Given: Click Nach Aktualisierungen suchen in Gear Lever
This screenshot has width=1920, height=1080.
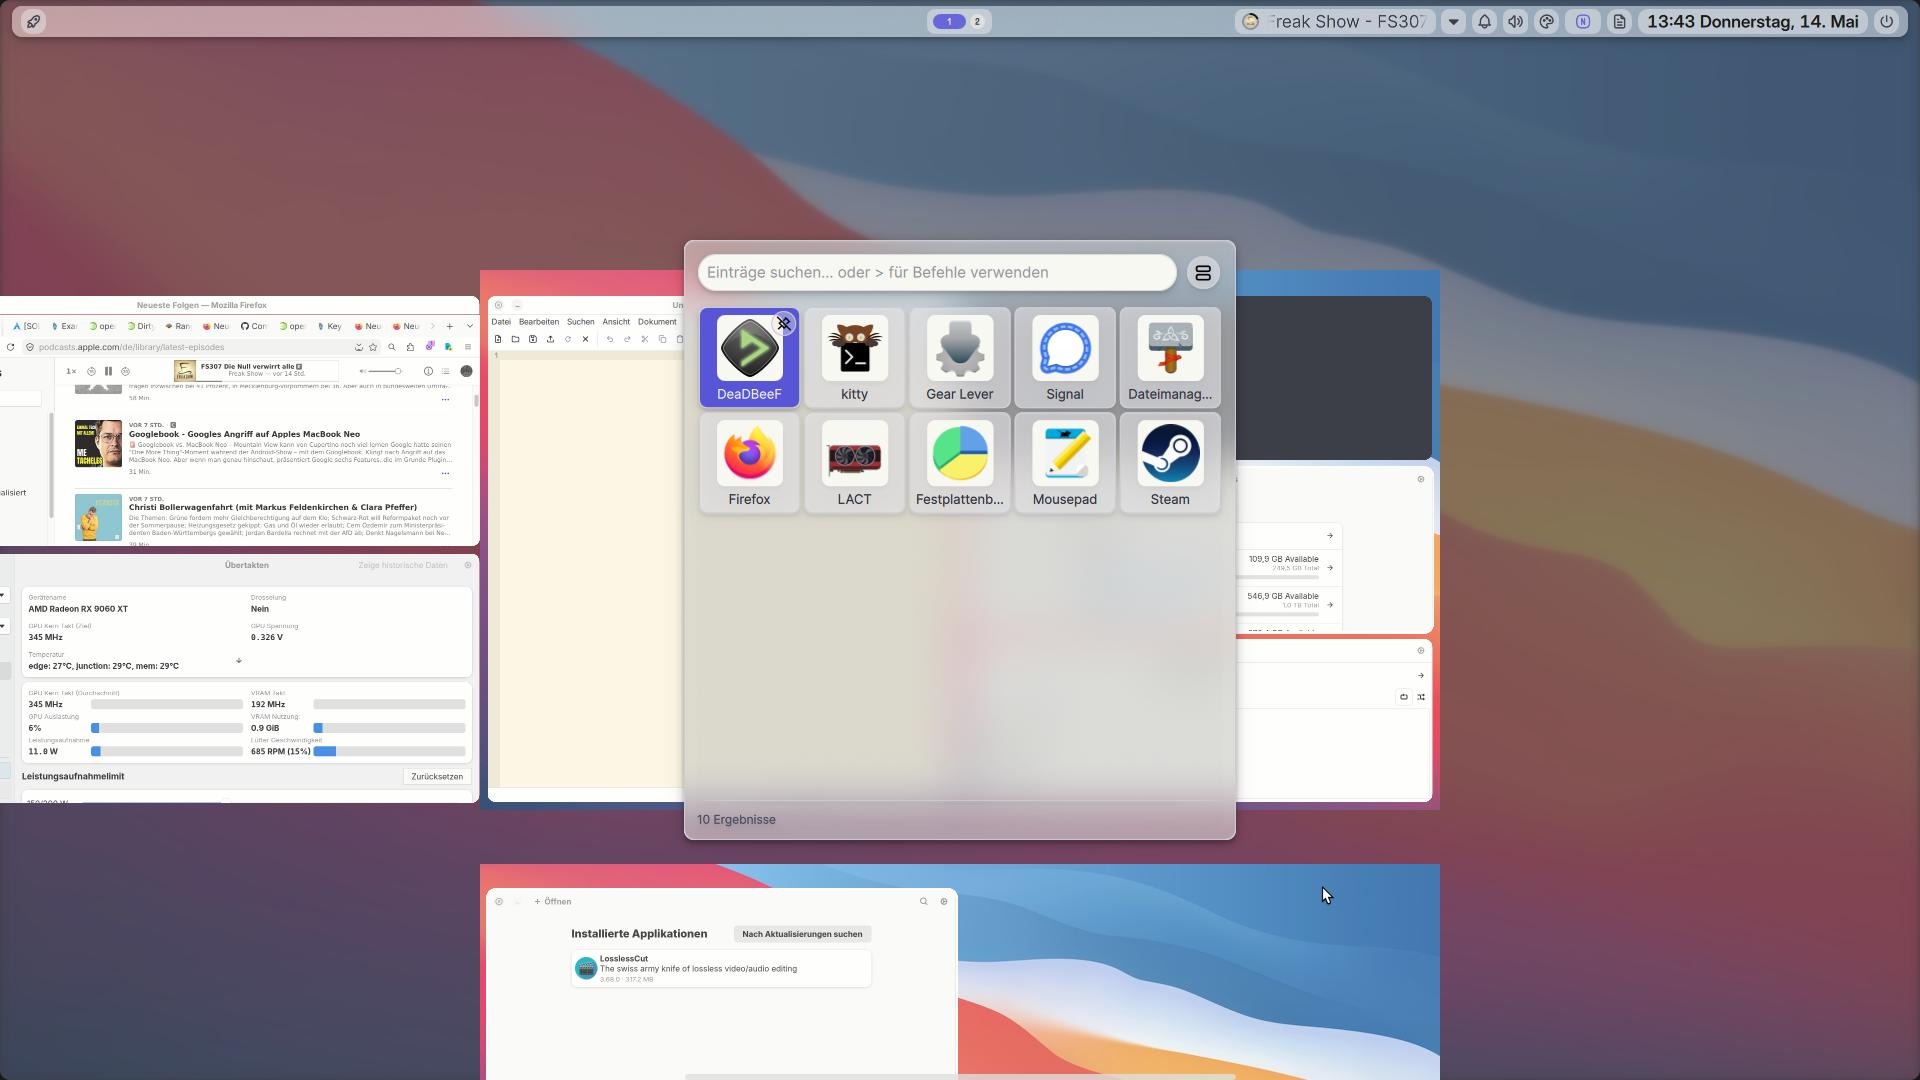Looking at the screenshot, I should (802, 934).
